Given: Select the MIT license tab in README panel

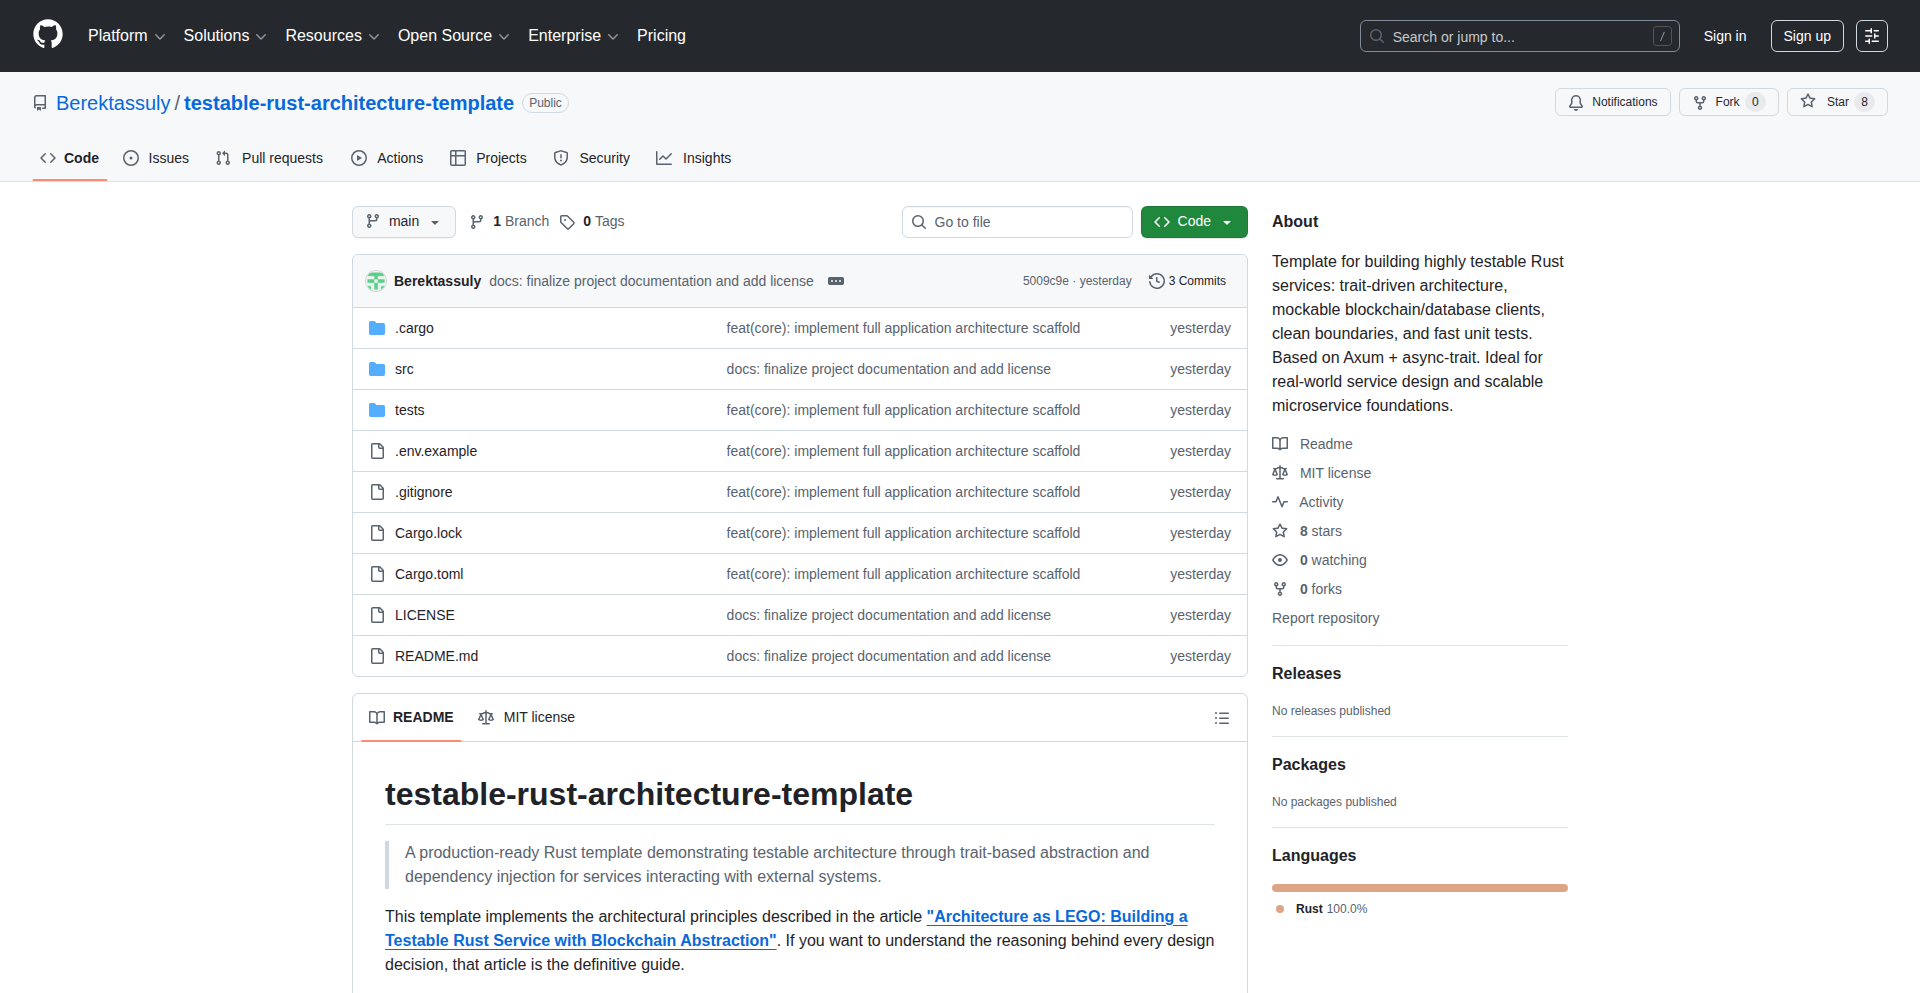Looking at the screenshot, I should (527, 717).
